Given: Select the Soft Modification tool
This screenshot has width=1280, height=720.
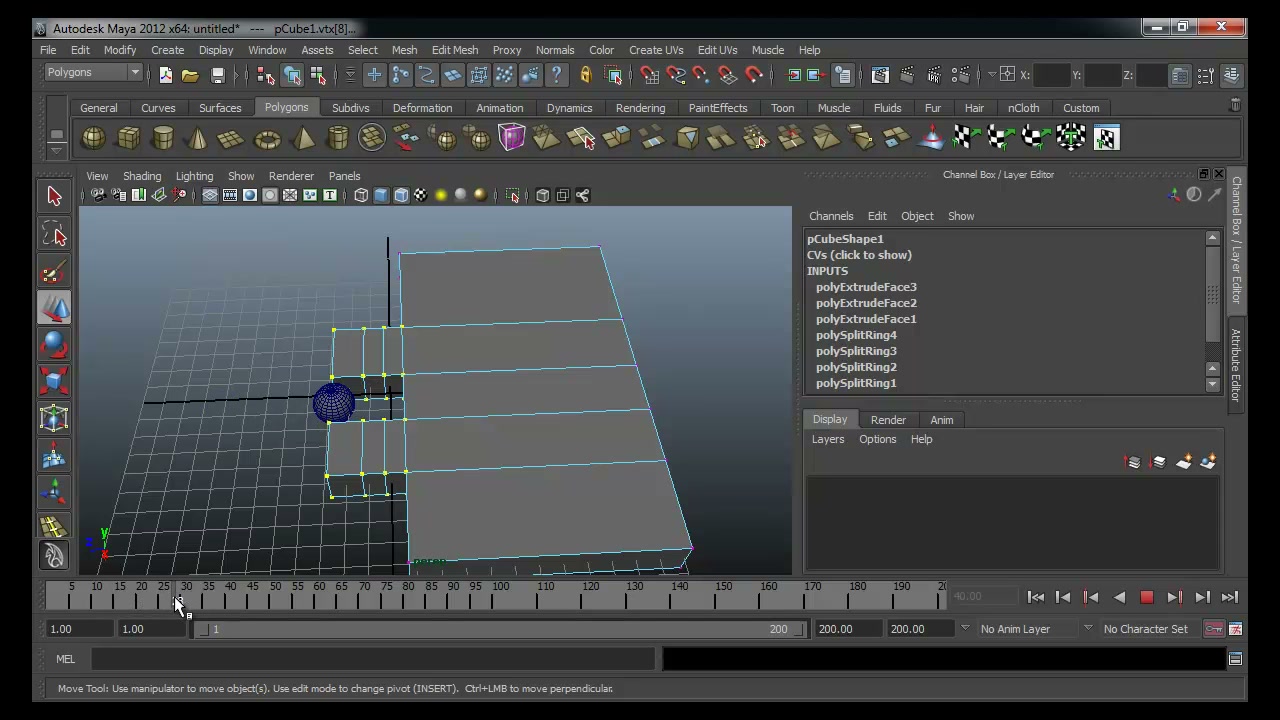Looking at the screenshot, I should [54, 456].
